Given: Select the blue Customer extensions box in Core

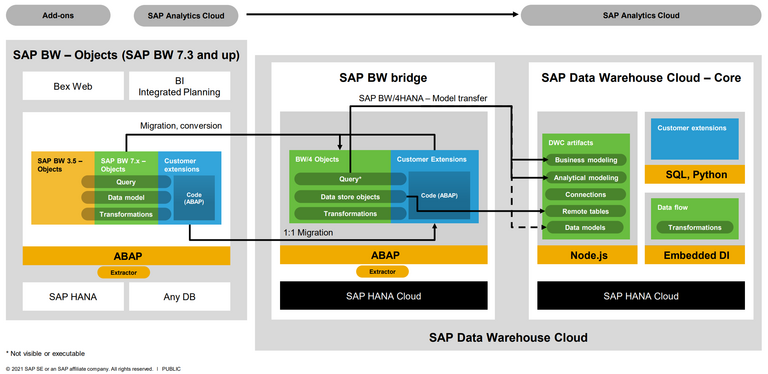Looking at the screenshot, I should pos(695,140).
